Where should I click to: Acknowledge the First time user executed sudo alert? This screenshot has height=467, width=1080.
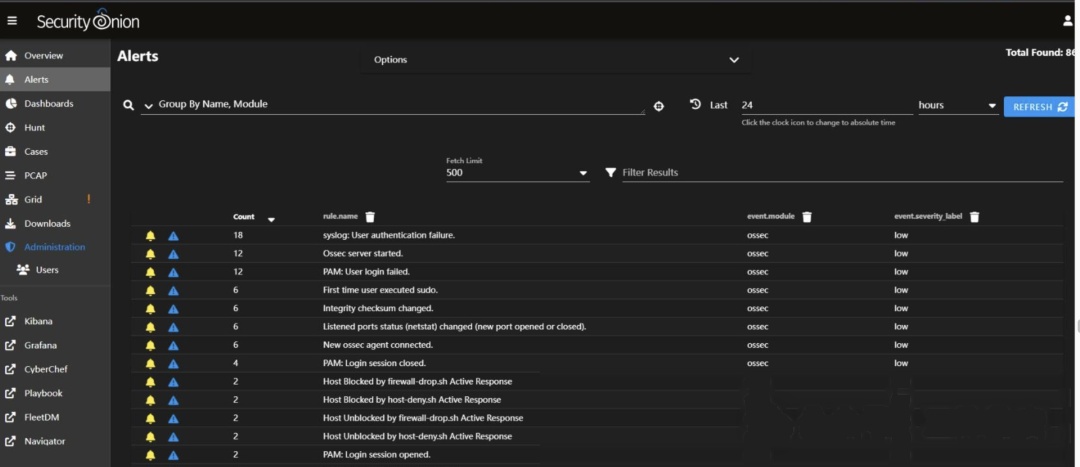tap(150, 291)
